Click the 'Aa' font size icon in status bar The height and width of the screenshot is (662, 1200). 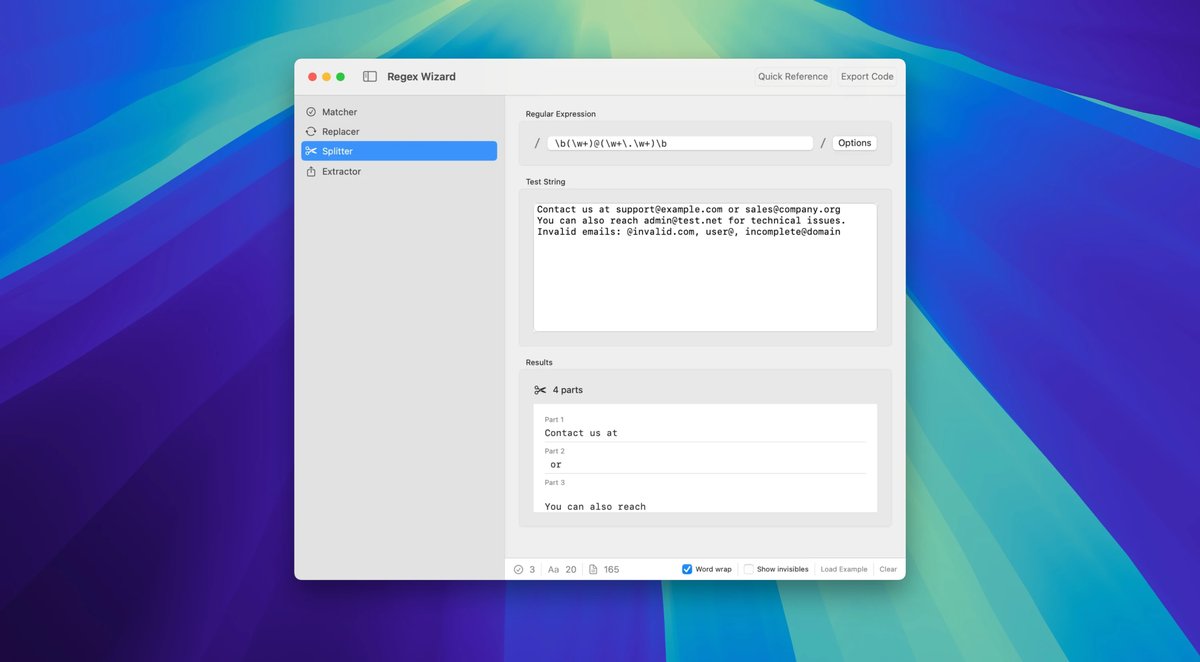(x=553, y=569)
